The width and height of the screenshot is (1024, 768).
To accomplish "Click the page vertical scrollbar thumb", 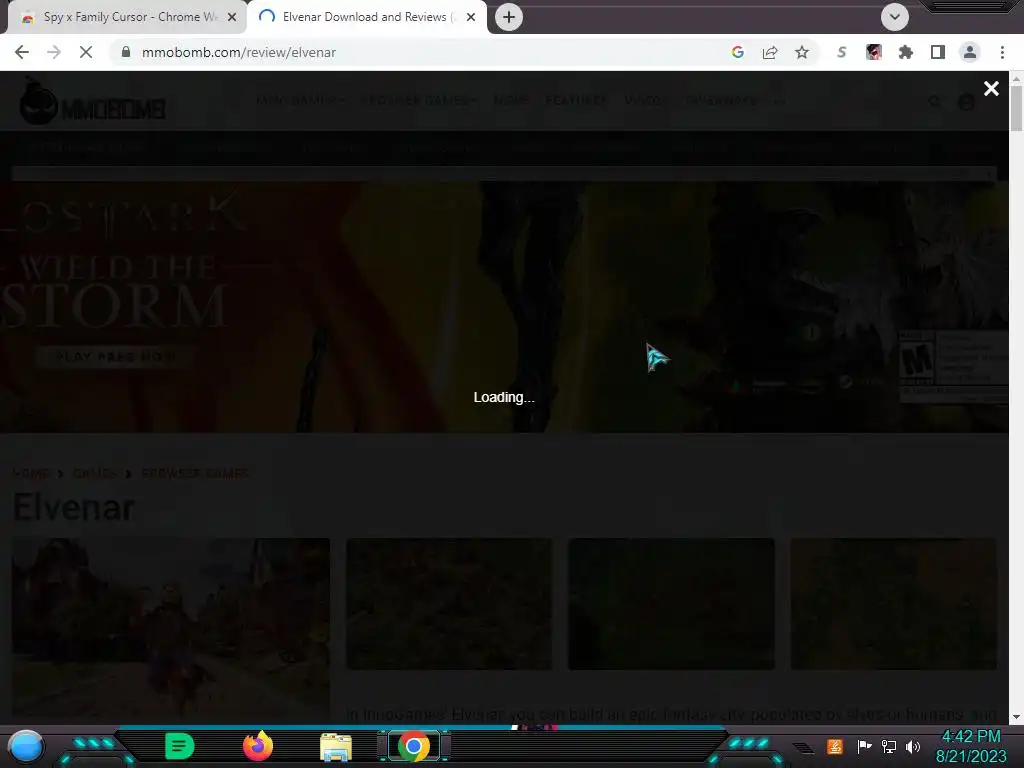I will (x=1016, y=108).
